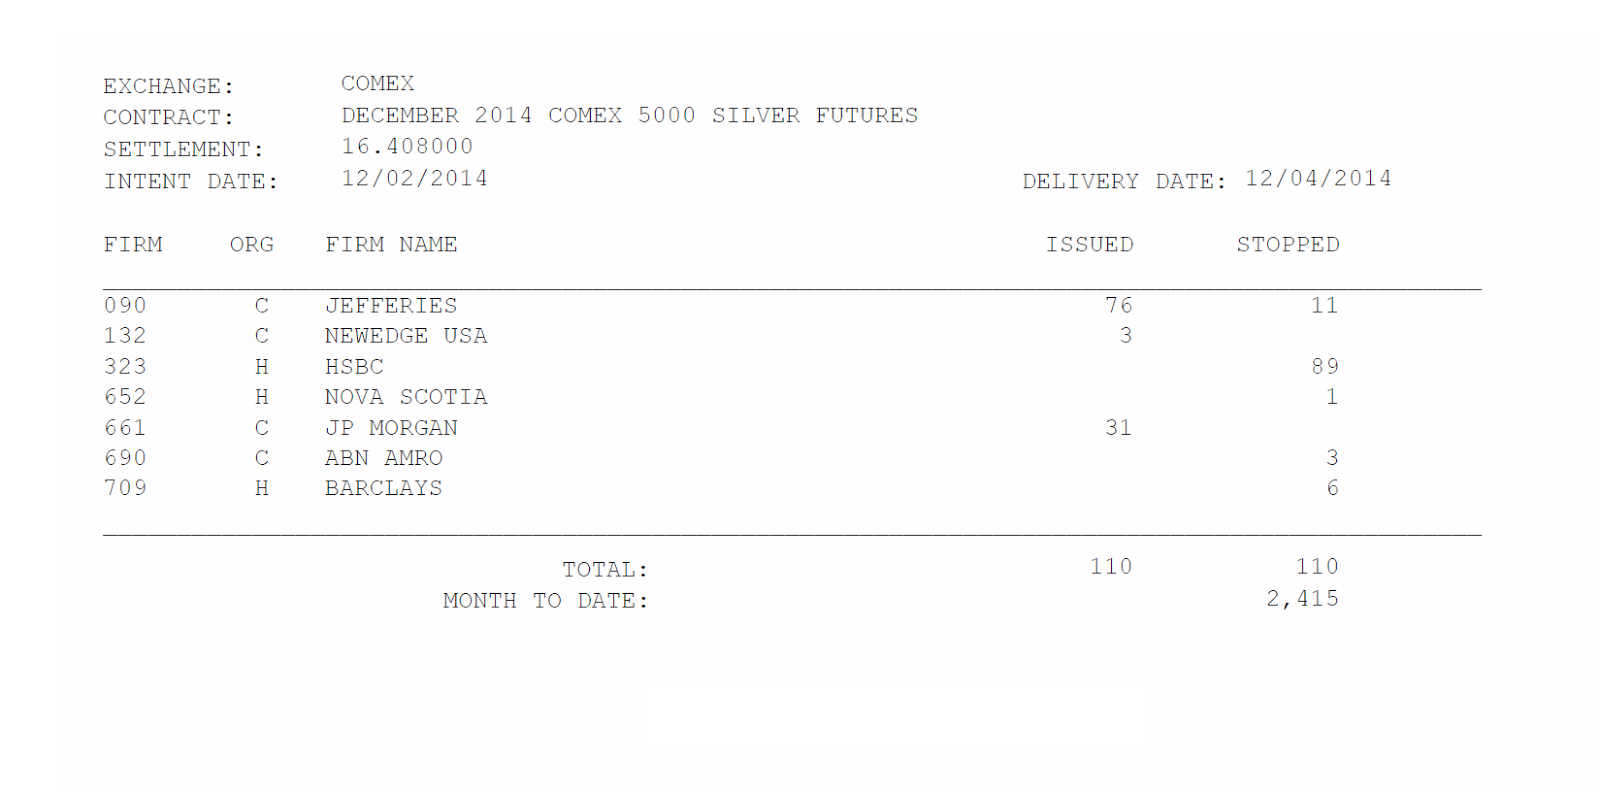The width and height of the screenshot is (1600, 792).
Task: Click the TOTAL label
Action: (605, 570)
